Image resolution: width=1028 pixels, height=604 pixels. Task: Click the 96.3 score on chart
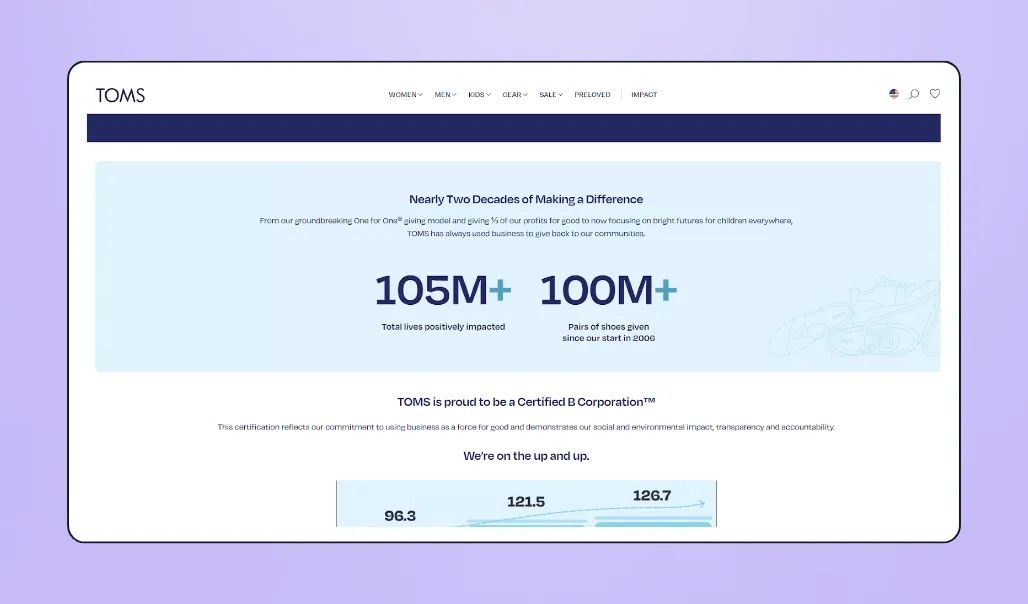point(400,516)
